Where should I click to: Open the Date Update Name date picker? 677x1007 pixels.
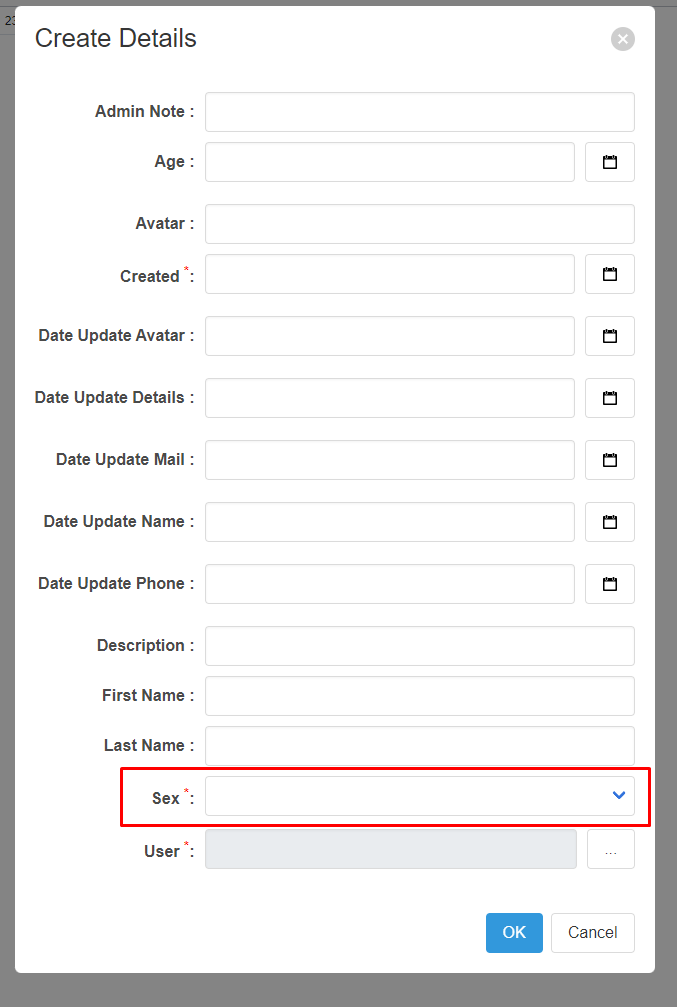point(609,522)
